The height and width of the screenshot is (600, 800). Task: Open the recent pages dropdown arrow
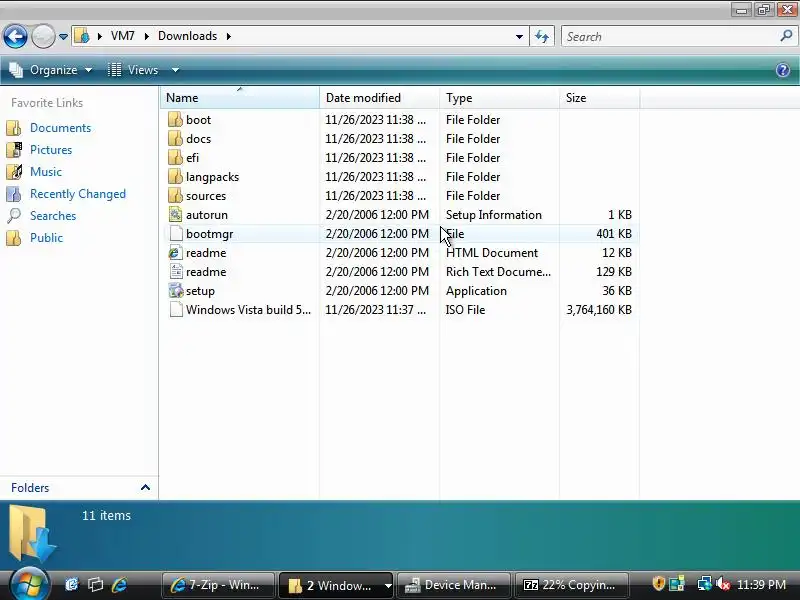coord(63,37)
